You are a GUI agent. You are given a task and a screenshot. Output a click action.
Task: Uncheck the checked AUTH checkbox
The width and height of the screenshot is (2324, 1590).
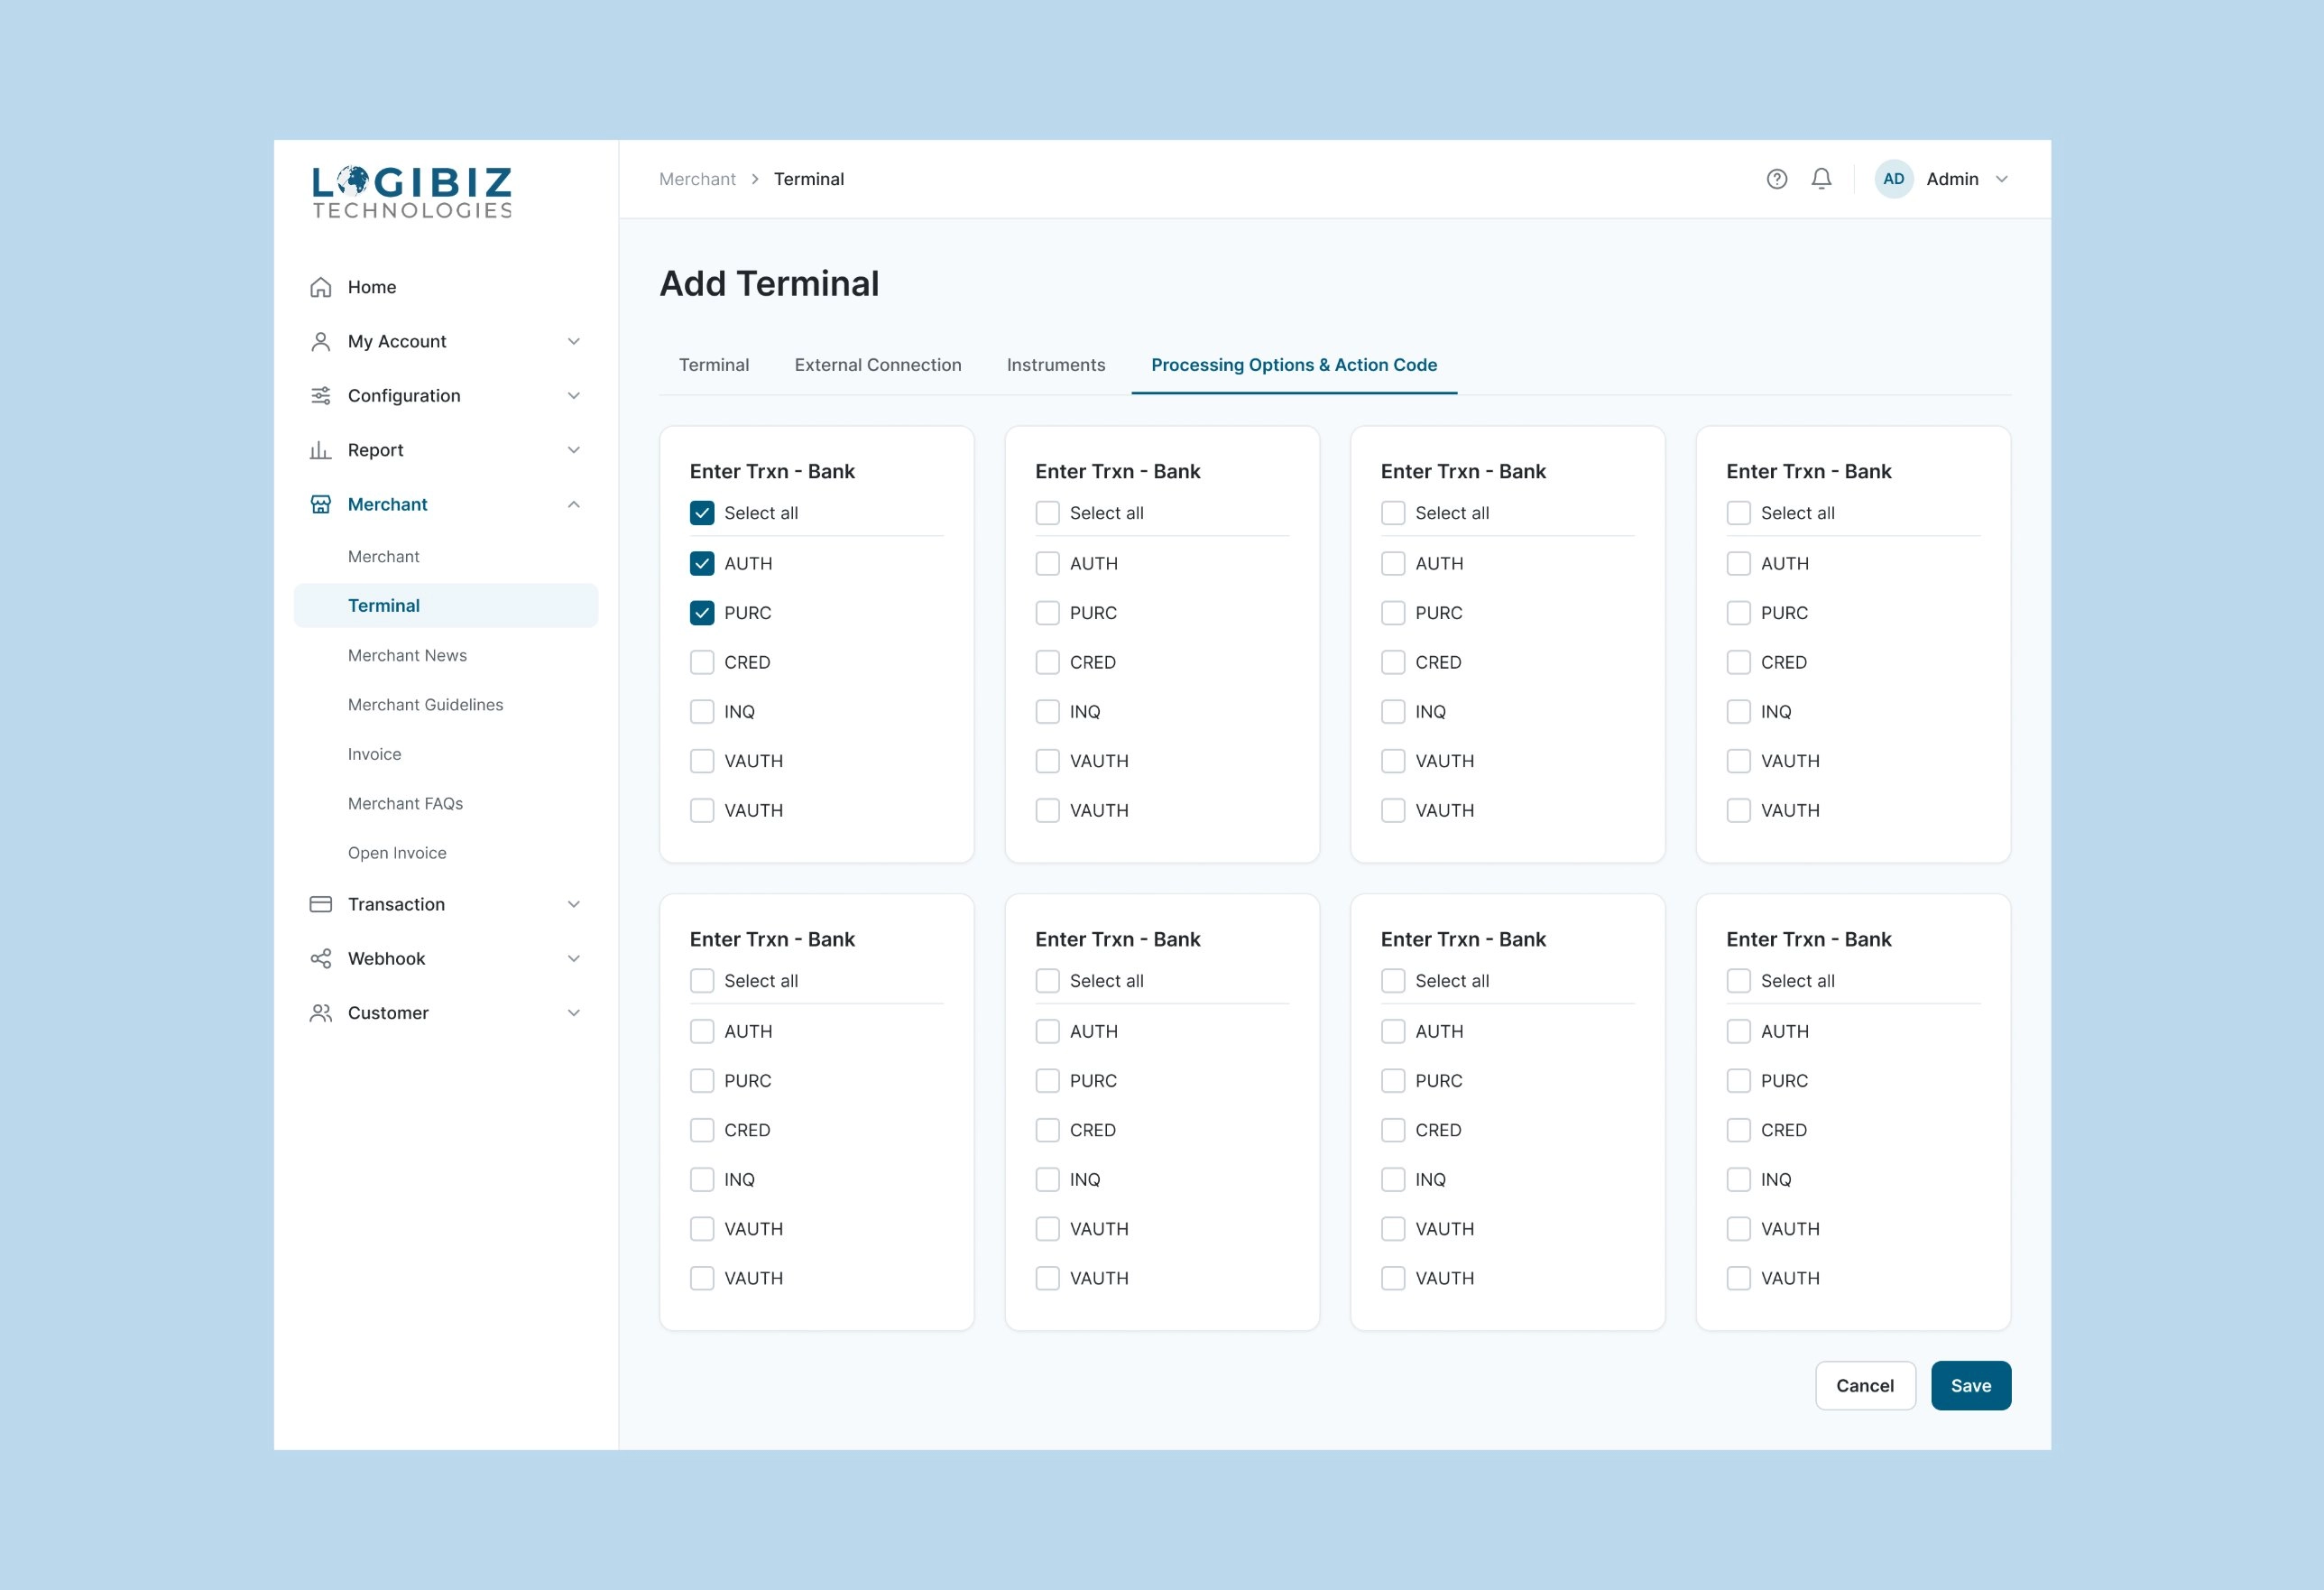(x=702, y=563)
